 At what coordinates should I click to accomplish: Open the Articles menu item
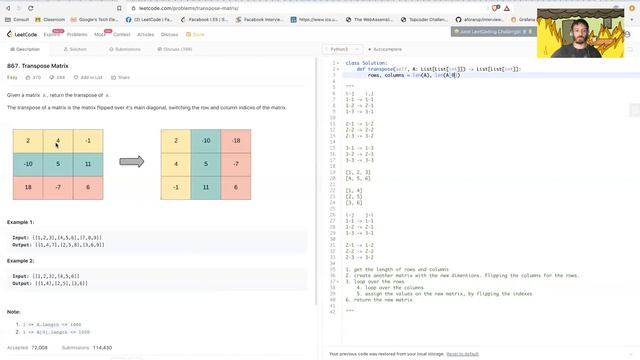tap(146, 34)
